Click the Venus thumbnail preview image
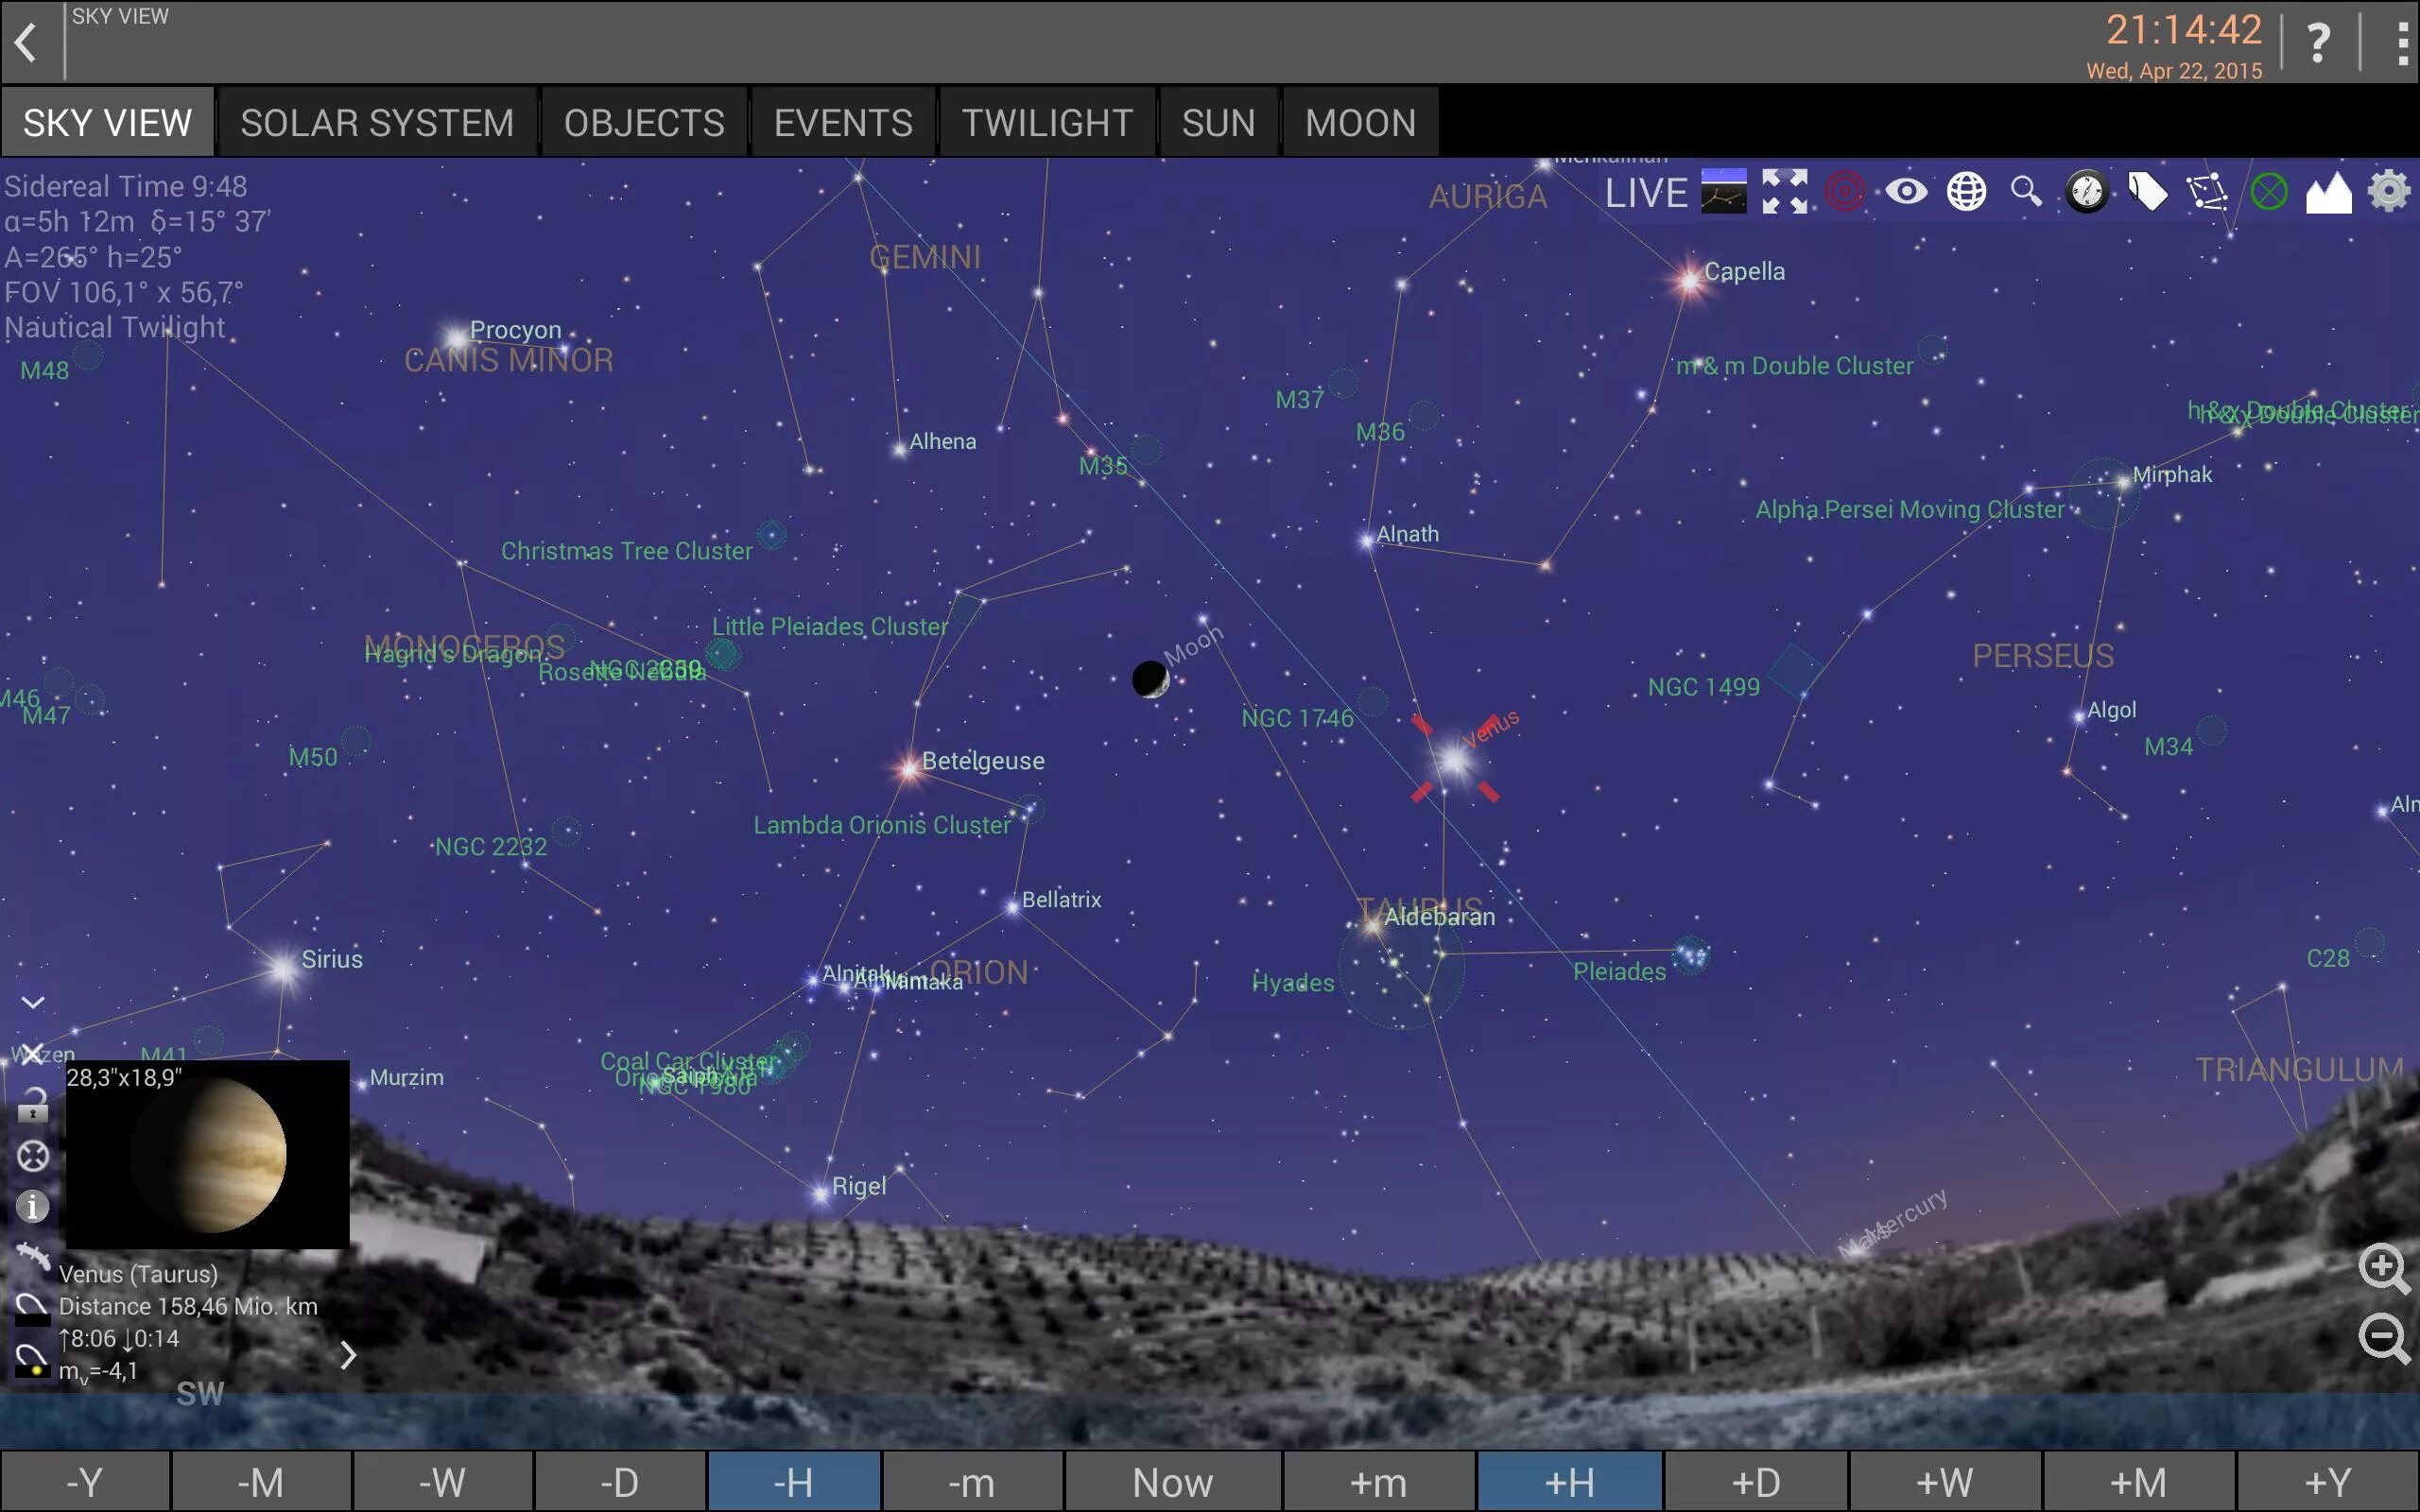2420x1512 pixels. click(x=208, y=1155)
